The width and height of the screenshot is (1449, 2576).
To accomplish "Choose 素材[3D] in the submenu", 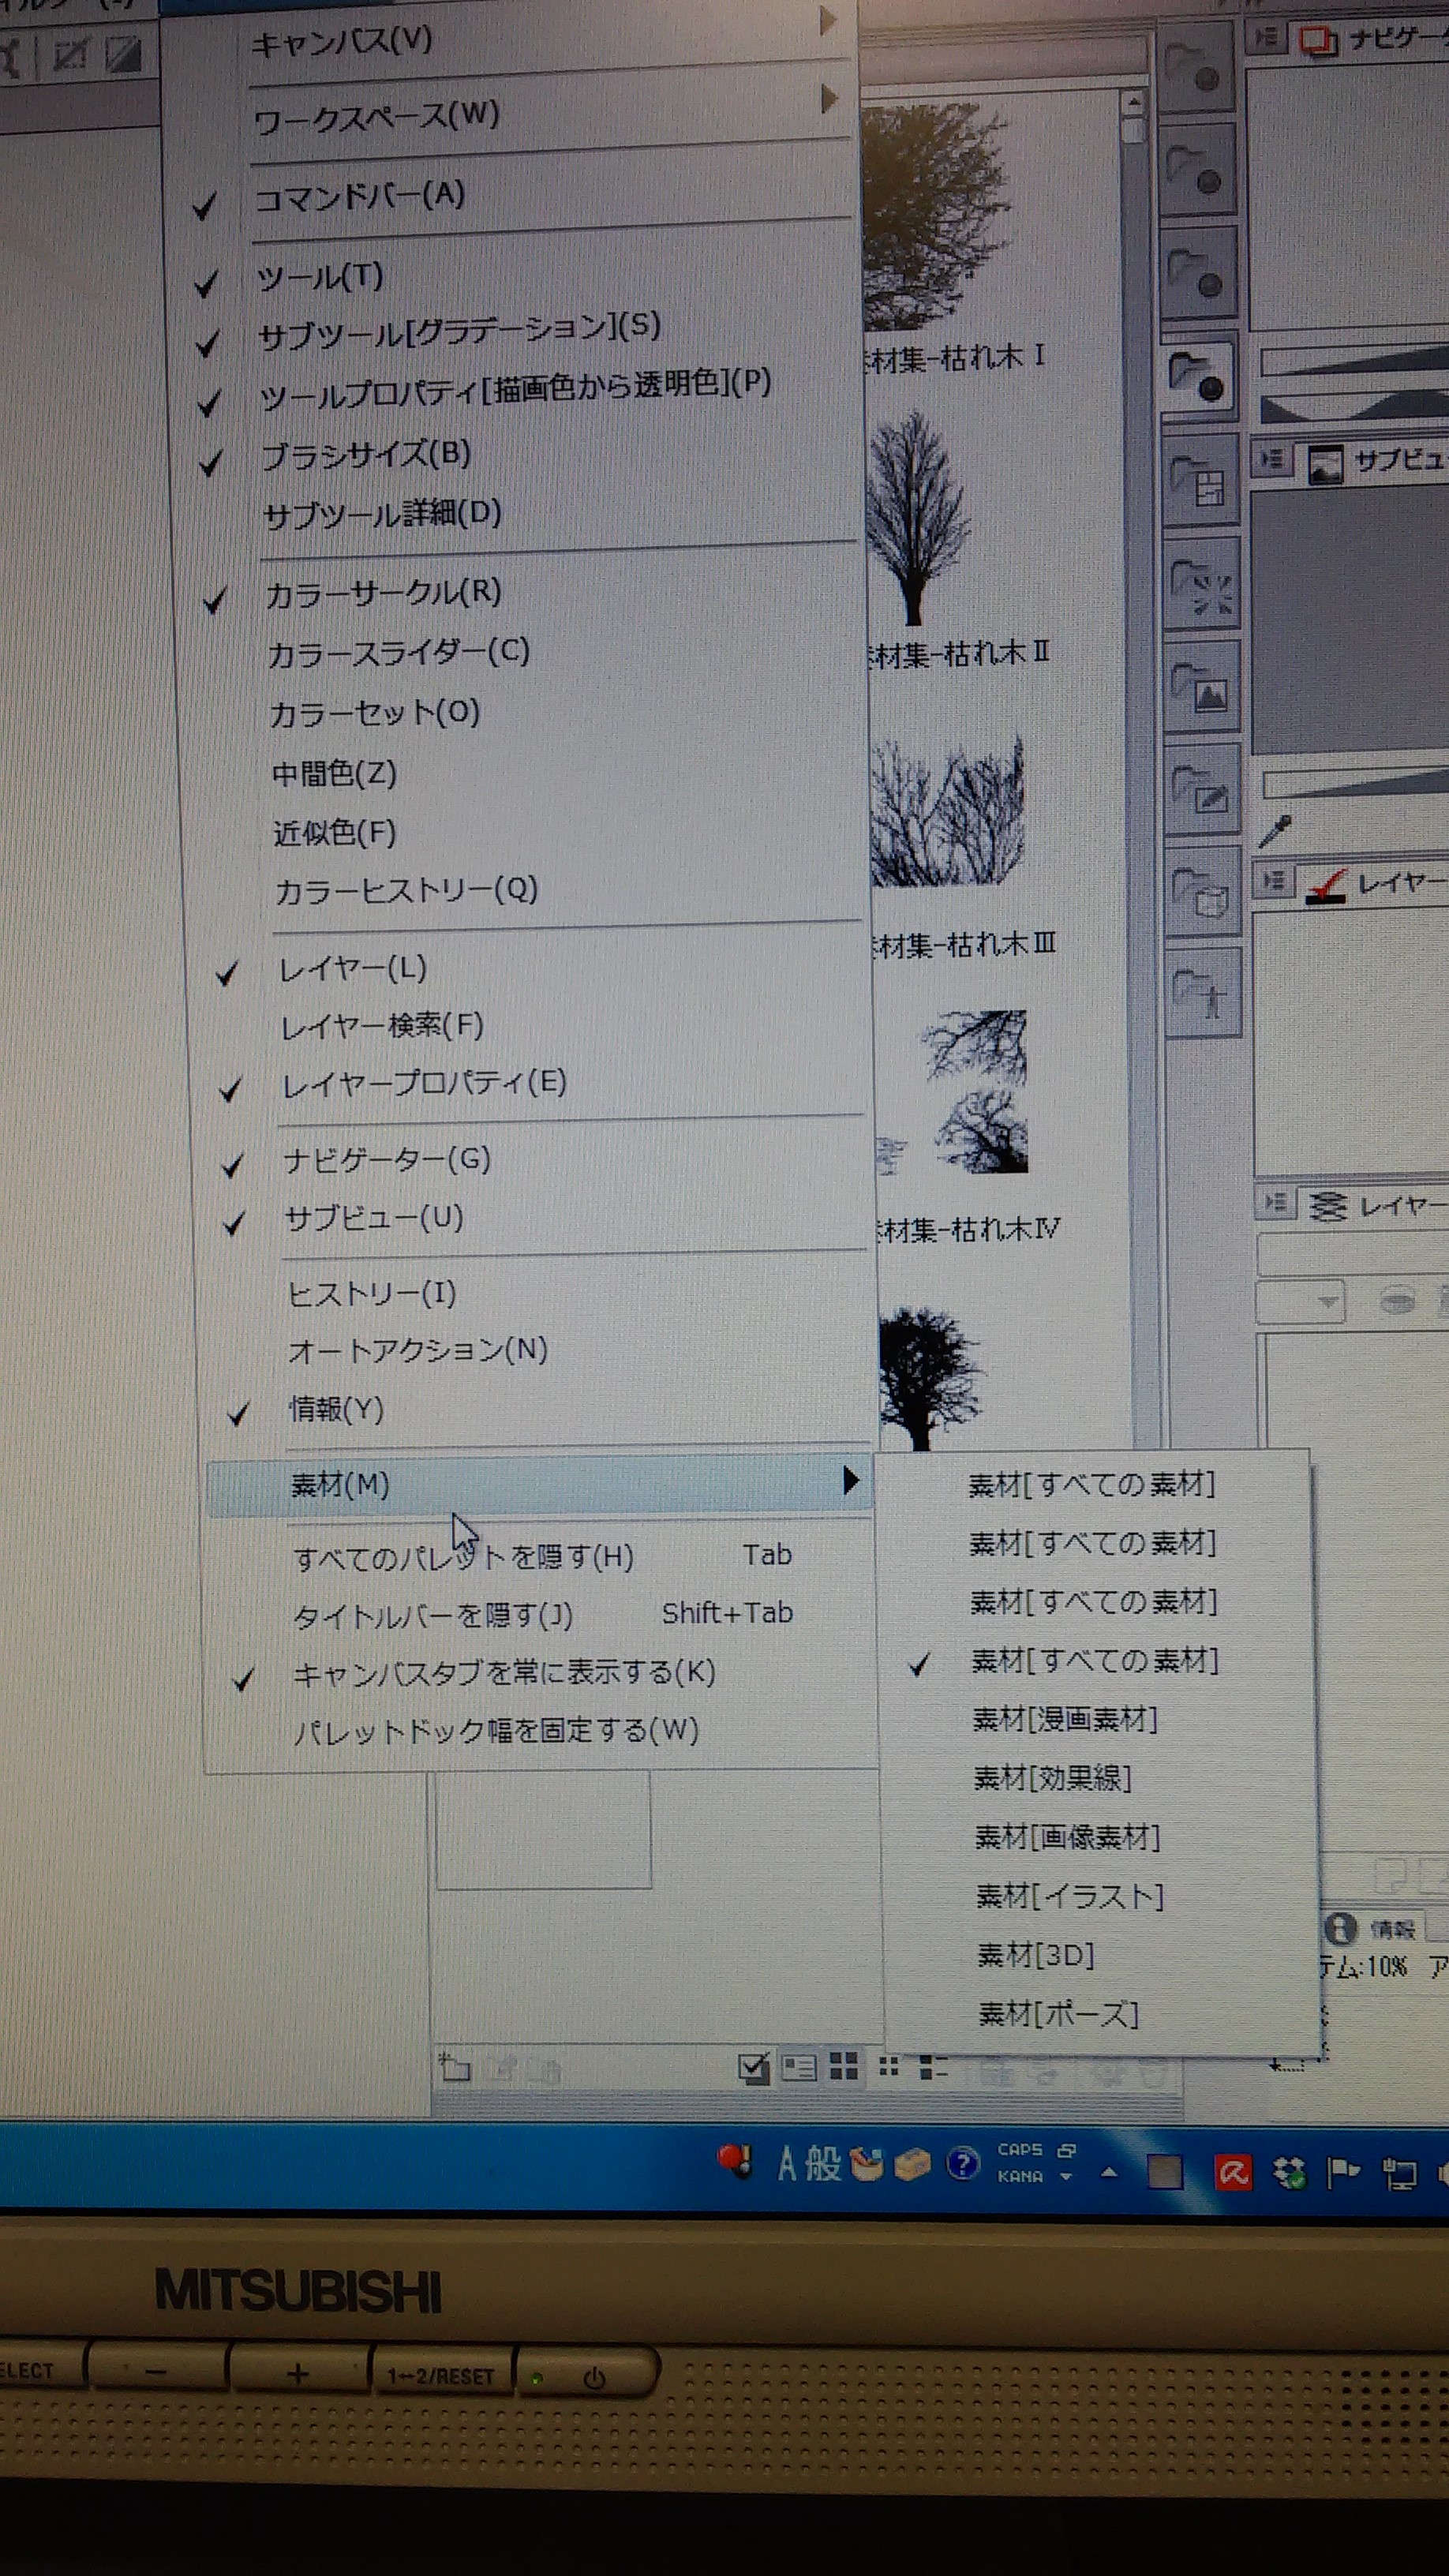I will 1036,1954.
